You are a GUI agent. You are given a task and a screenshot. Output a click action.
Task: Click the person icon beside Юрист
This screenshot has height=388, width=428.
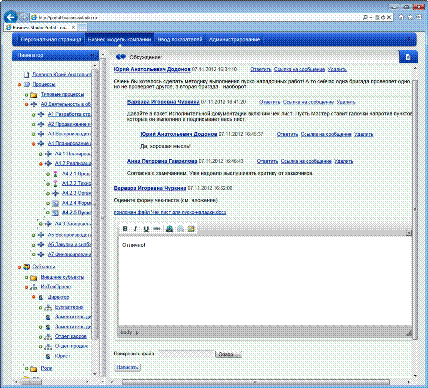point(48,356)
